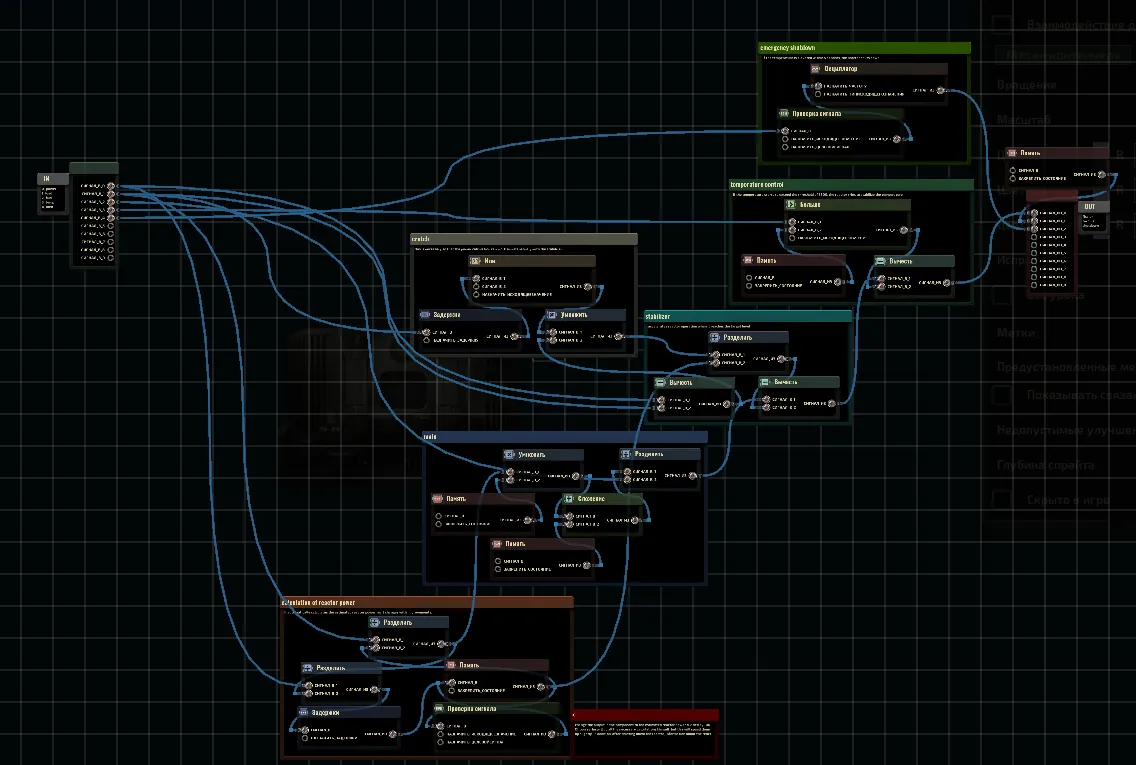Select the emergency shutdown group header
The width and height of the screenshot is (1136, 765).
(864, 48)
